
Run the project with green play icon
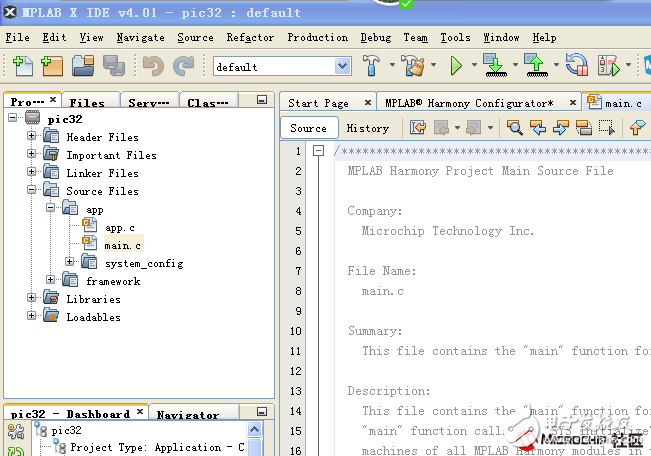(x=456, y=66)
